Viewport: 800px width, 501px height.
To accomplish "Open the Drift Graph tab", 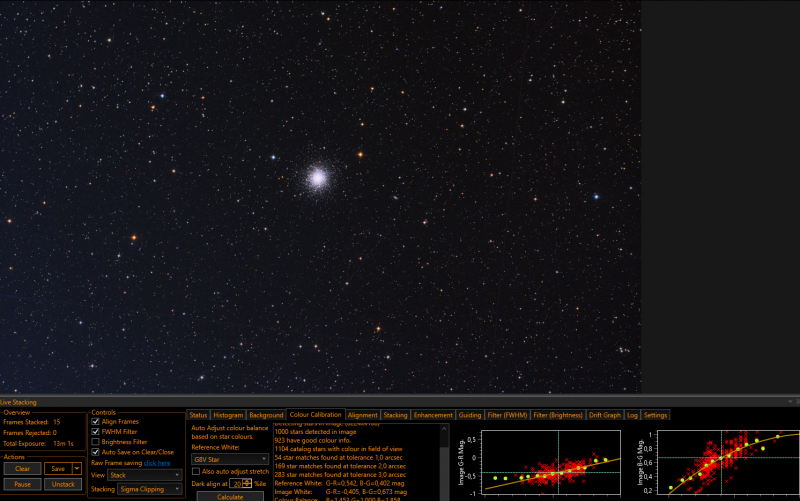I will (x=605, y=415).
